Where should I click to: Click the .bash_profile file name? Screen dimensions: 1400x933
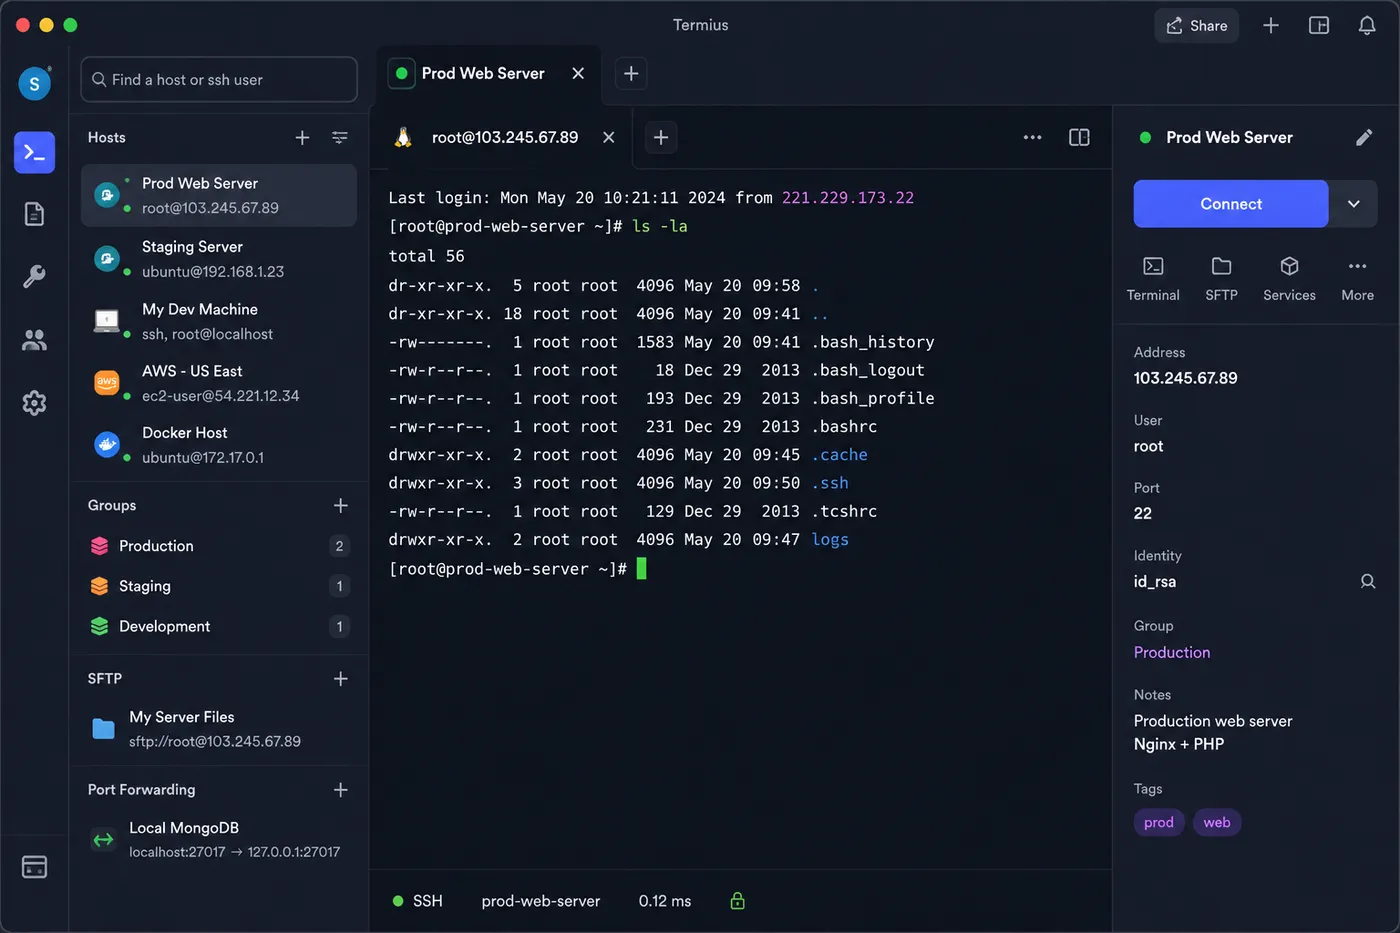[873, 398]
